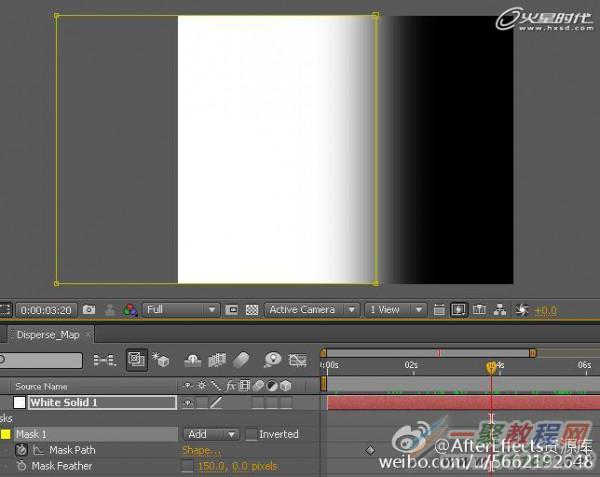Open the Full resolution dropdown
The height and width of the screenshot is (477, 600).
tap(180, 310)
